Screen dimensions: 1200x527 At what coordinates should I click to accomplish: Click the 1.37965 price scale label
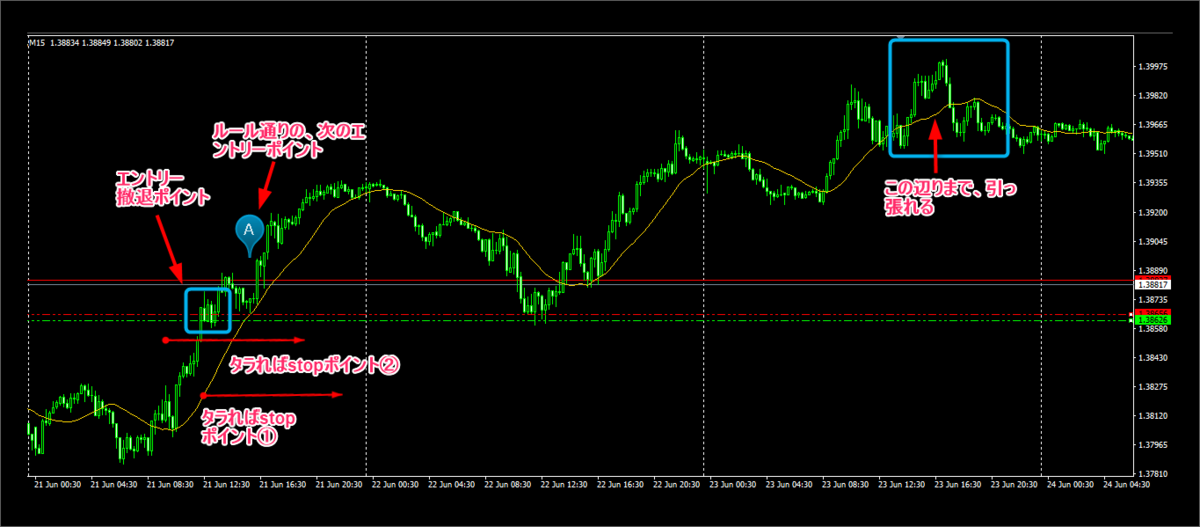click(1154, 444)
